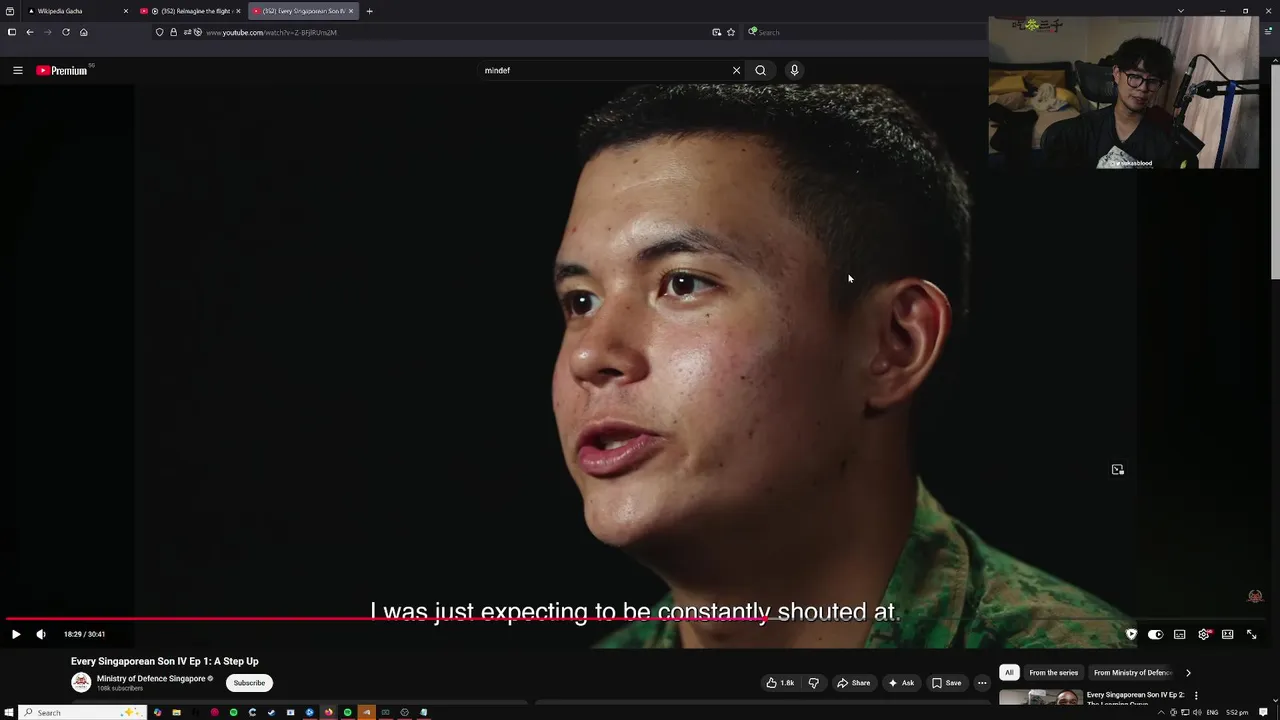This screenshot has width=1280, height=720.
Task: Start voice search with microphone
Action: click(x=794, y=70)
